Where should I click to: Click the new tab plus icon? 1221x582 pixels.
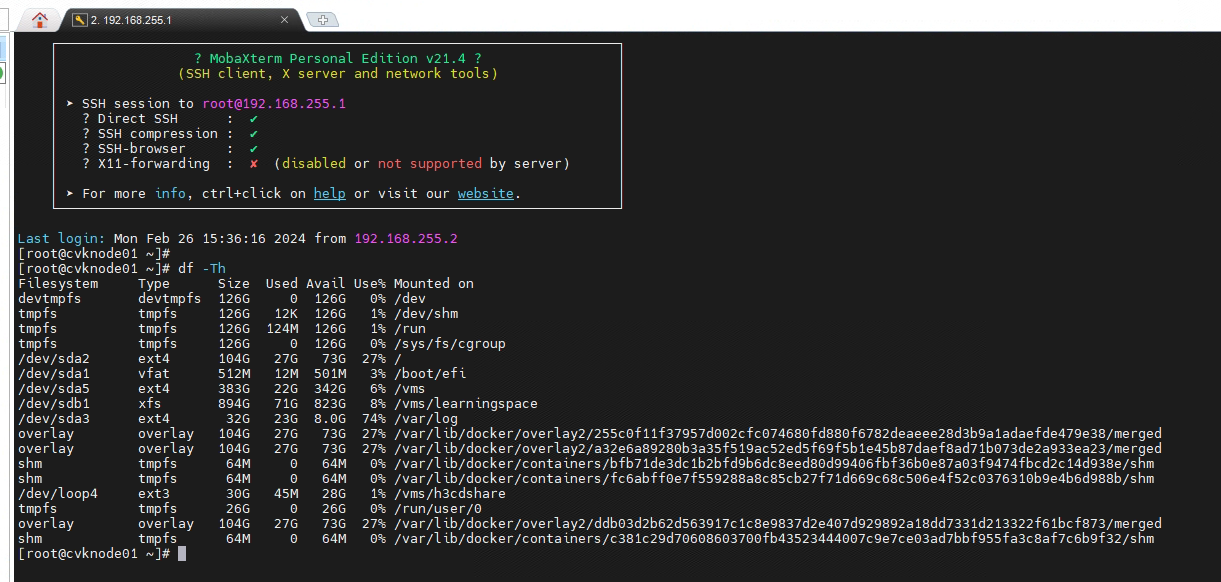click(x=322, y=19)
